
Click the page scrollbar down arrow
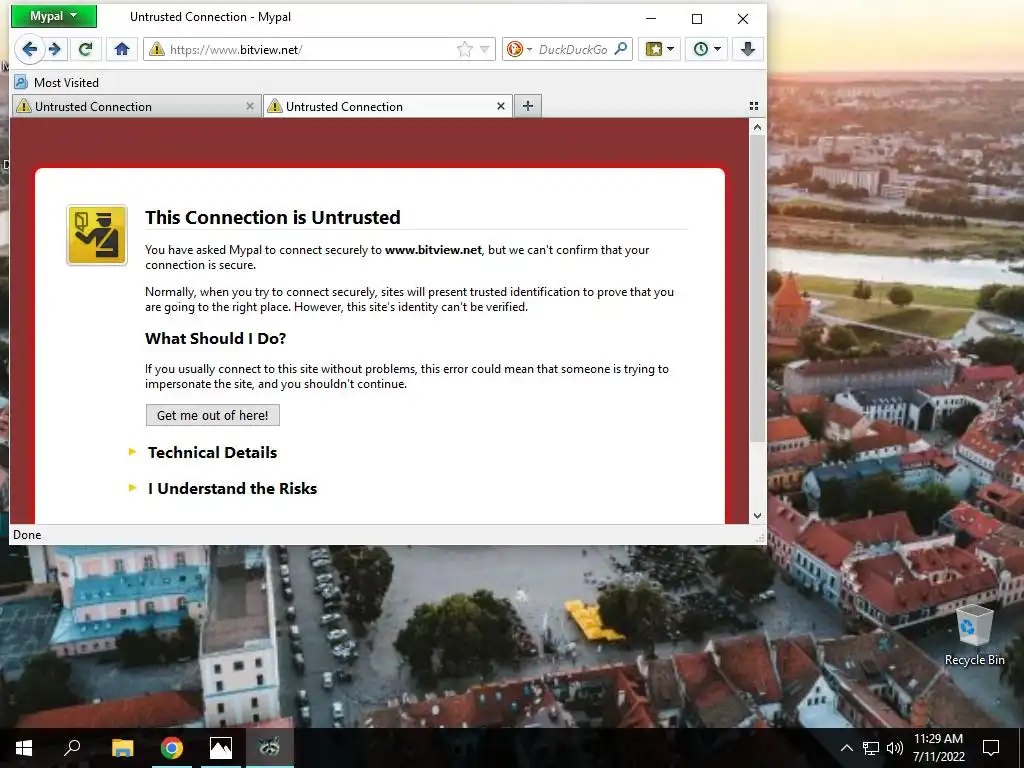point(757,515)
